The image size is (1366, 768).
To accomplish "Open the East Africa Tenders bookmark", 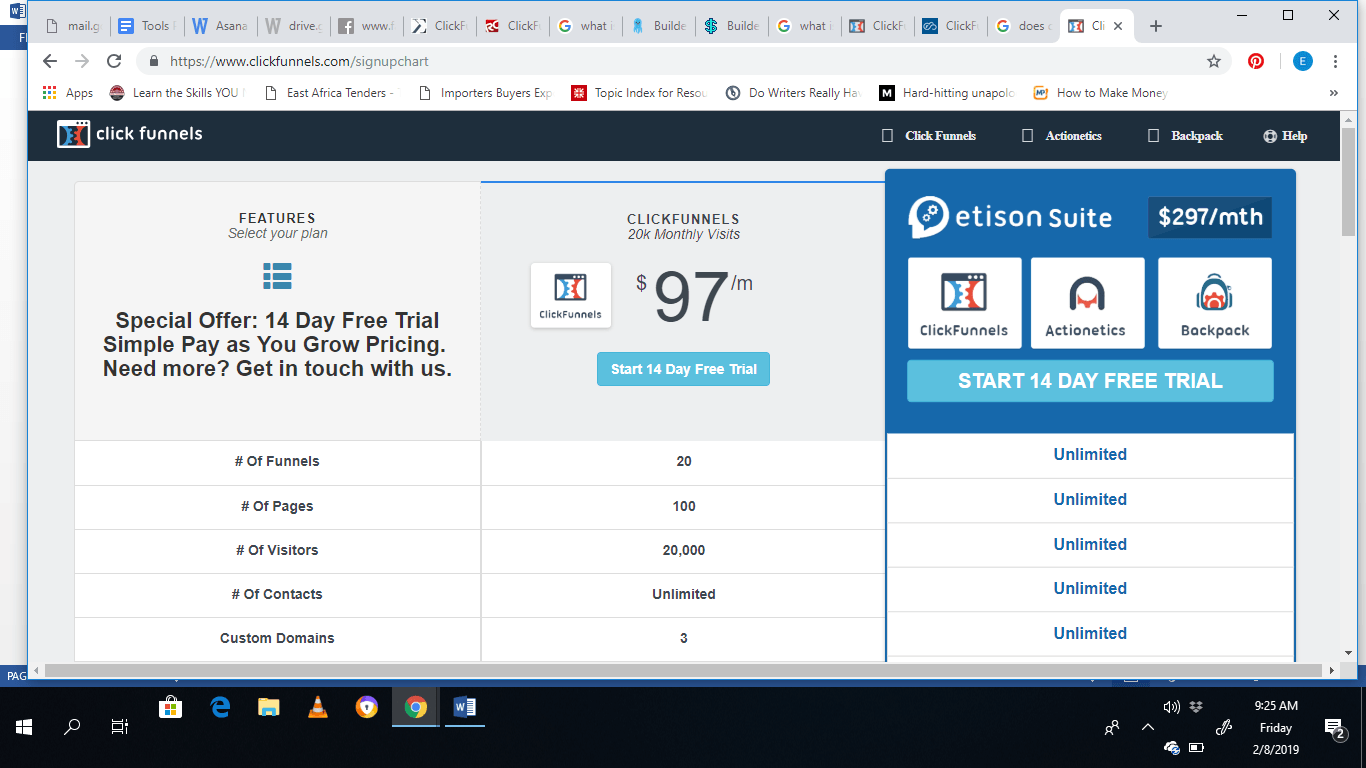I will 329,93.
